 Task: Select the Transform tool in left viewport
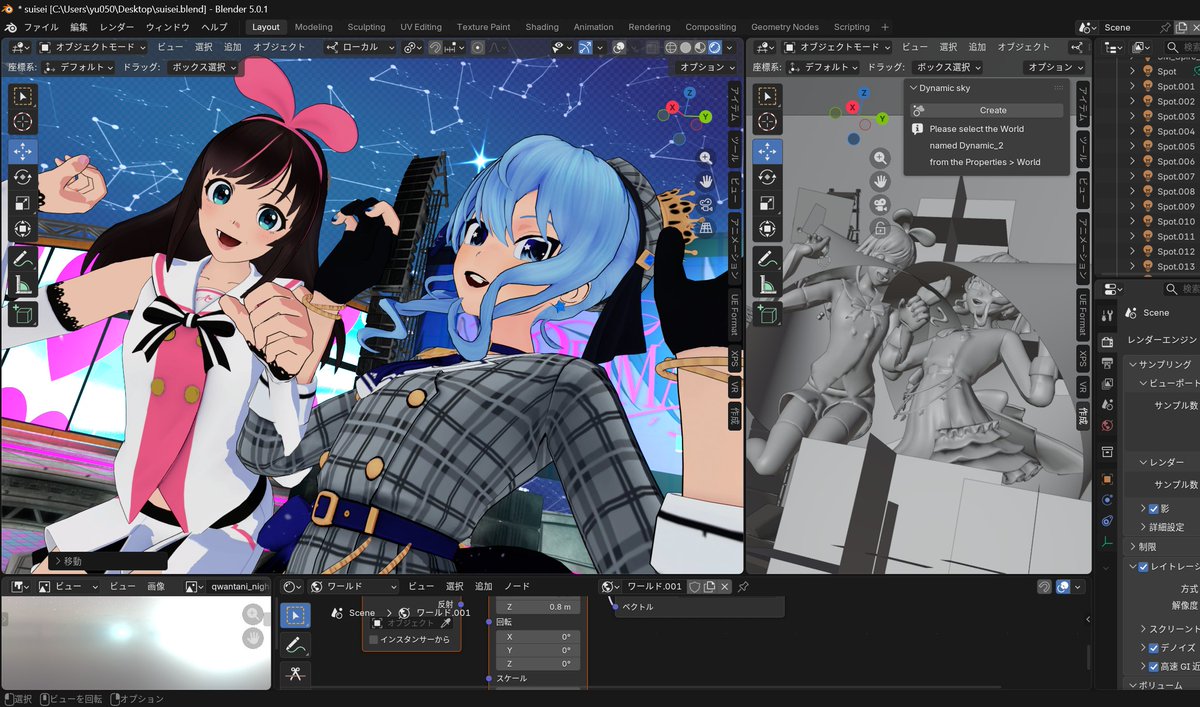tap(22, 228)
